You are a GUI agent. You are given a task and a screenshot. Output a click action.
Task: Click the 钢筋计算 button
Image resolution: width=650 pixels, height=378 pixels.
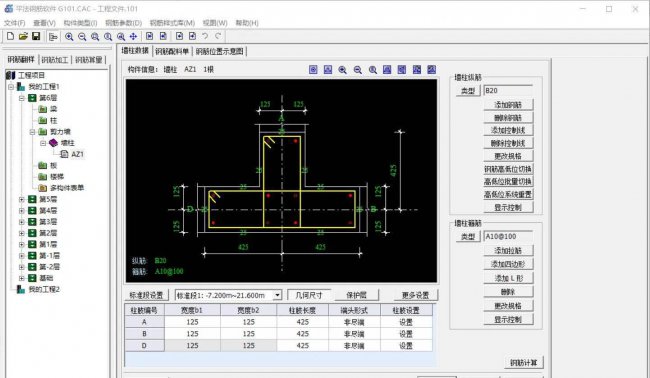coord(524,363)
